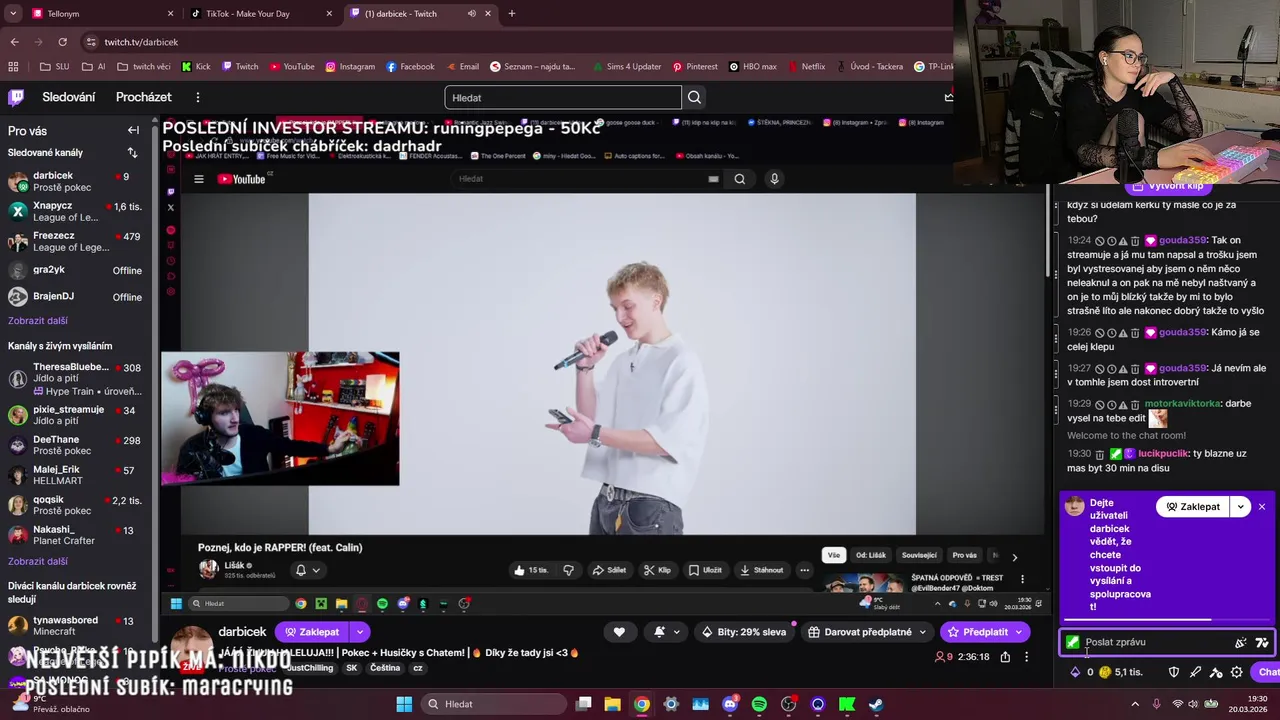Collapse the Pro vás sidebar arrow

[133, 130]
